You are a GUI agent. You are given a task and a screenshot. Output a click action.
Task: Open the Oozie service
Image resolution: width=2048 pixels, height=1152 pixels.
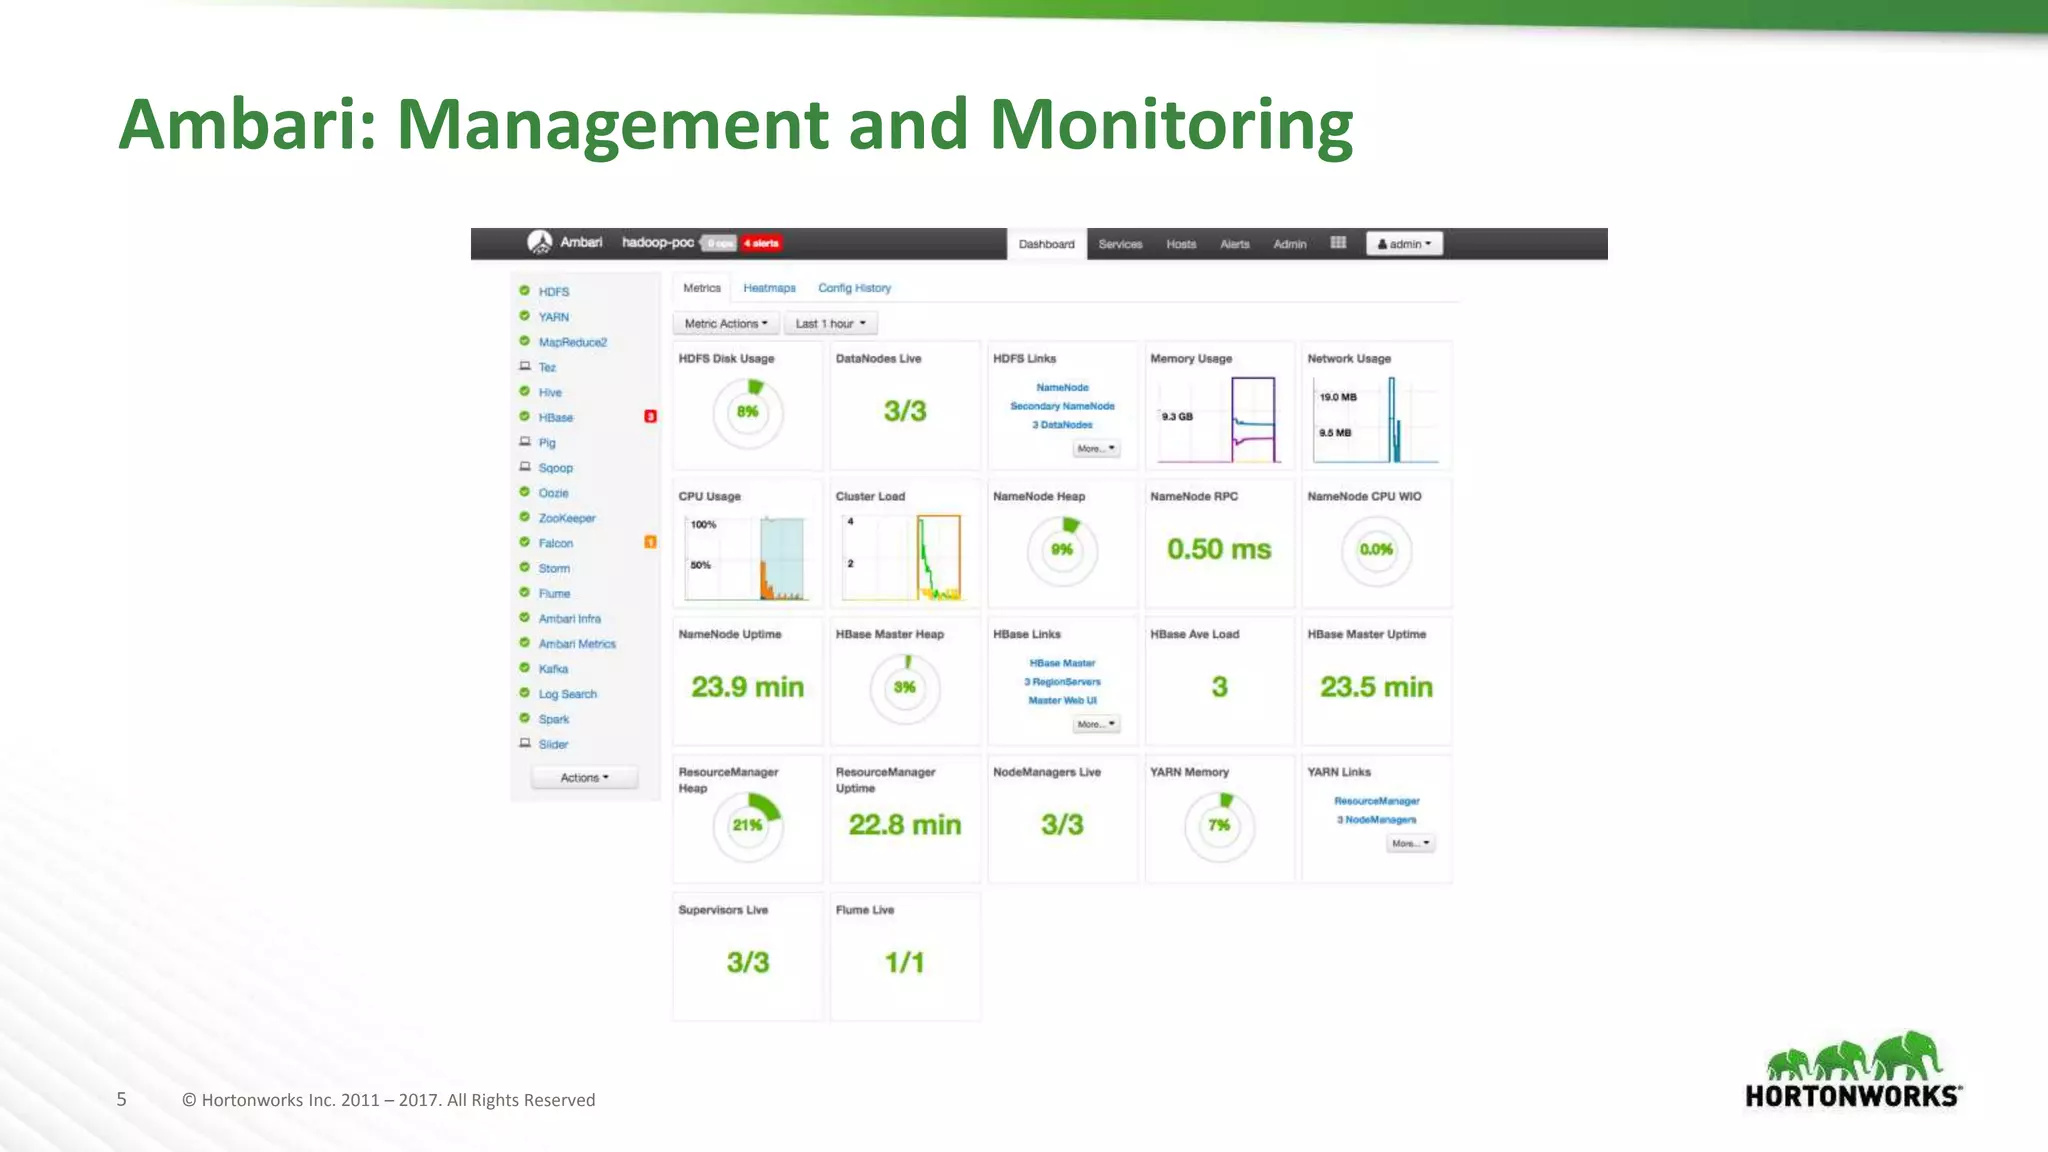pos(553,493)
